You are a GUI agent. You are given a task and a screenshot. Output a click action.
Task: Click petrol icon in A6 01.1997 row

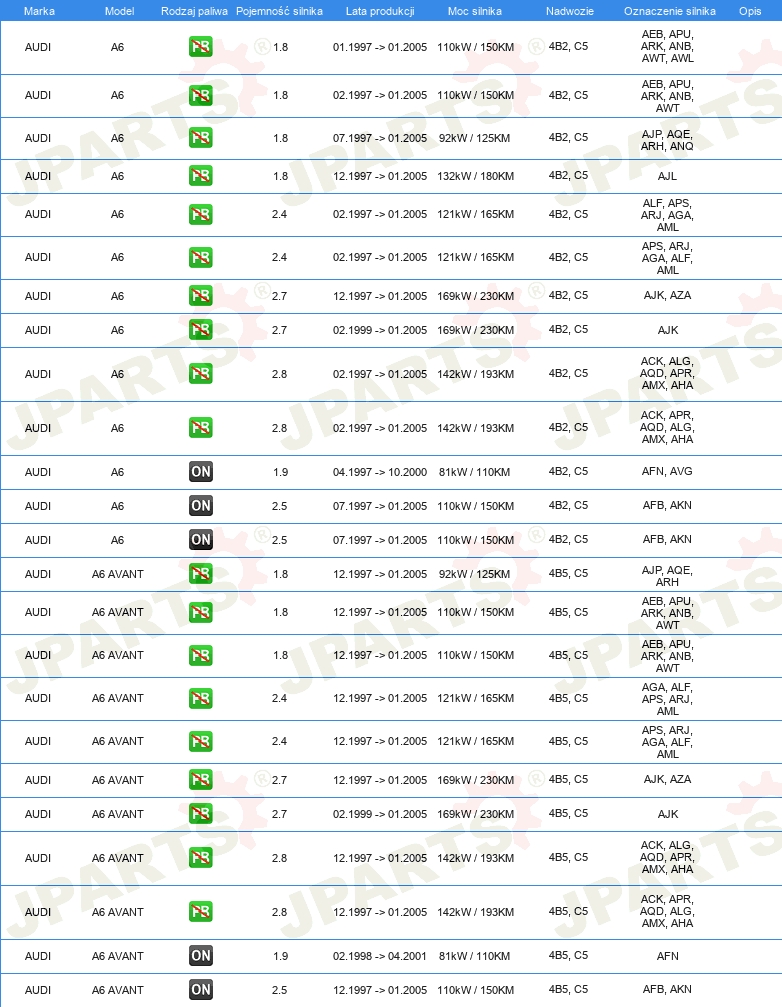[x=200, y=47]
